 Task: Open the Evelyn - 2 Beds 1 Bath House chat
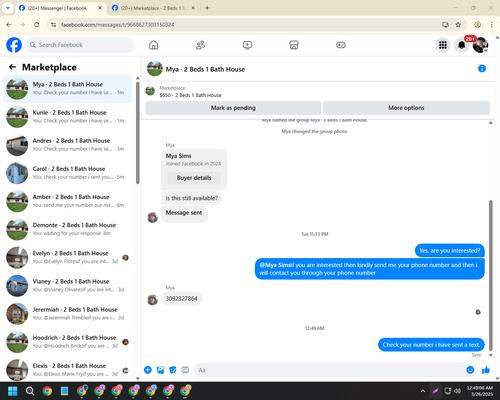click(68, 257)
